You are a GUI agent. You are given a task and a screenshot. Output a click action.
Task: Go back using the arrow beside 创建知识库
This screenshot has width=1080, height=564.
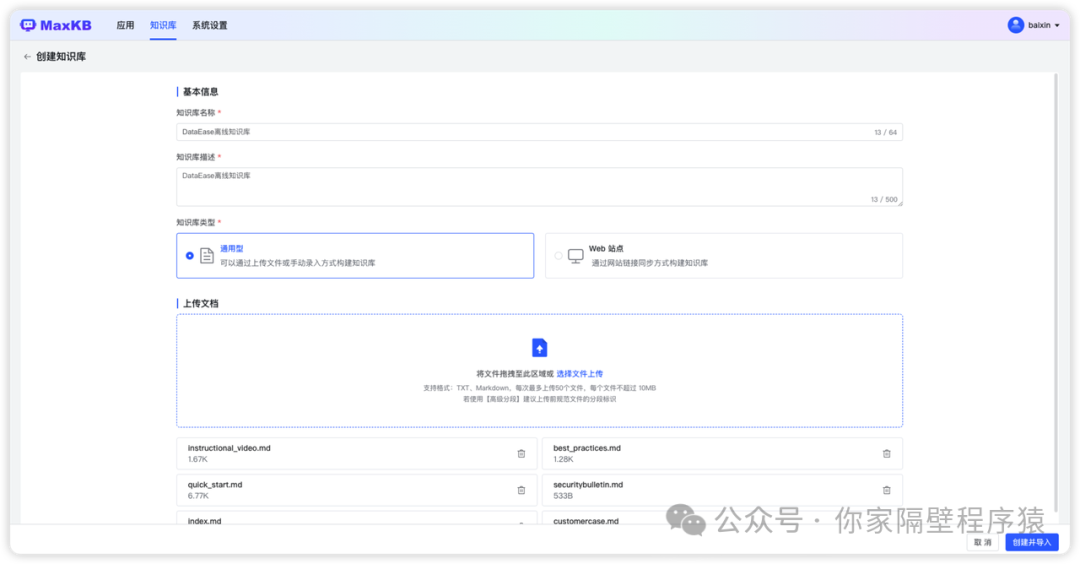click(x=27, y=57)
